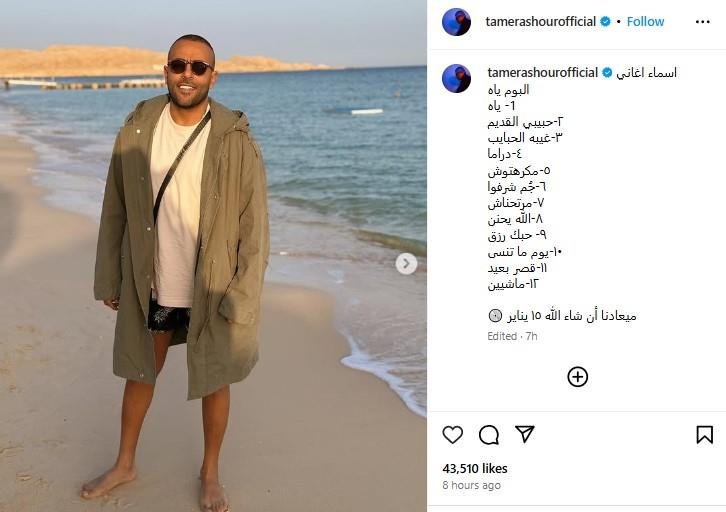Click the ميعادنا release date caption line

[562, 316]
